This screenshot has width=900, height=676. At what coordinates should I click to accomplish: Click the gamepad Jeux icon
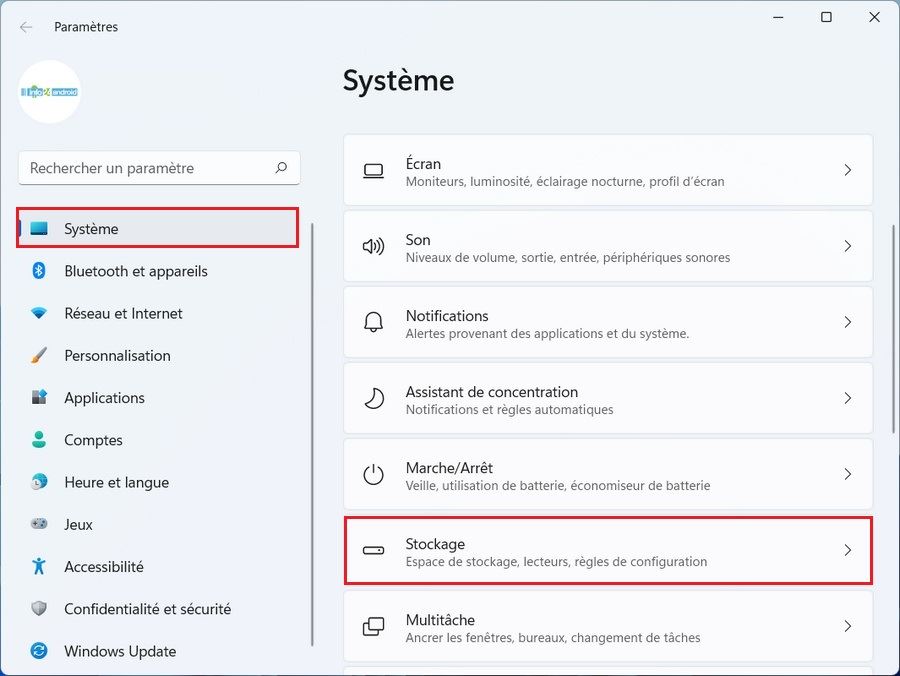click(x=39, y=524)
